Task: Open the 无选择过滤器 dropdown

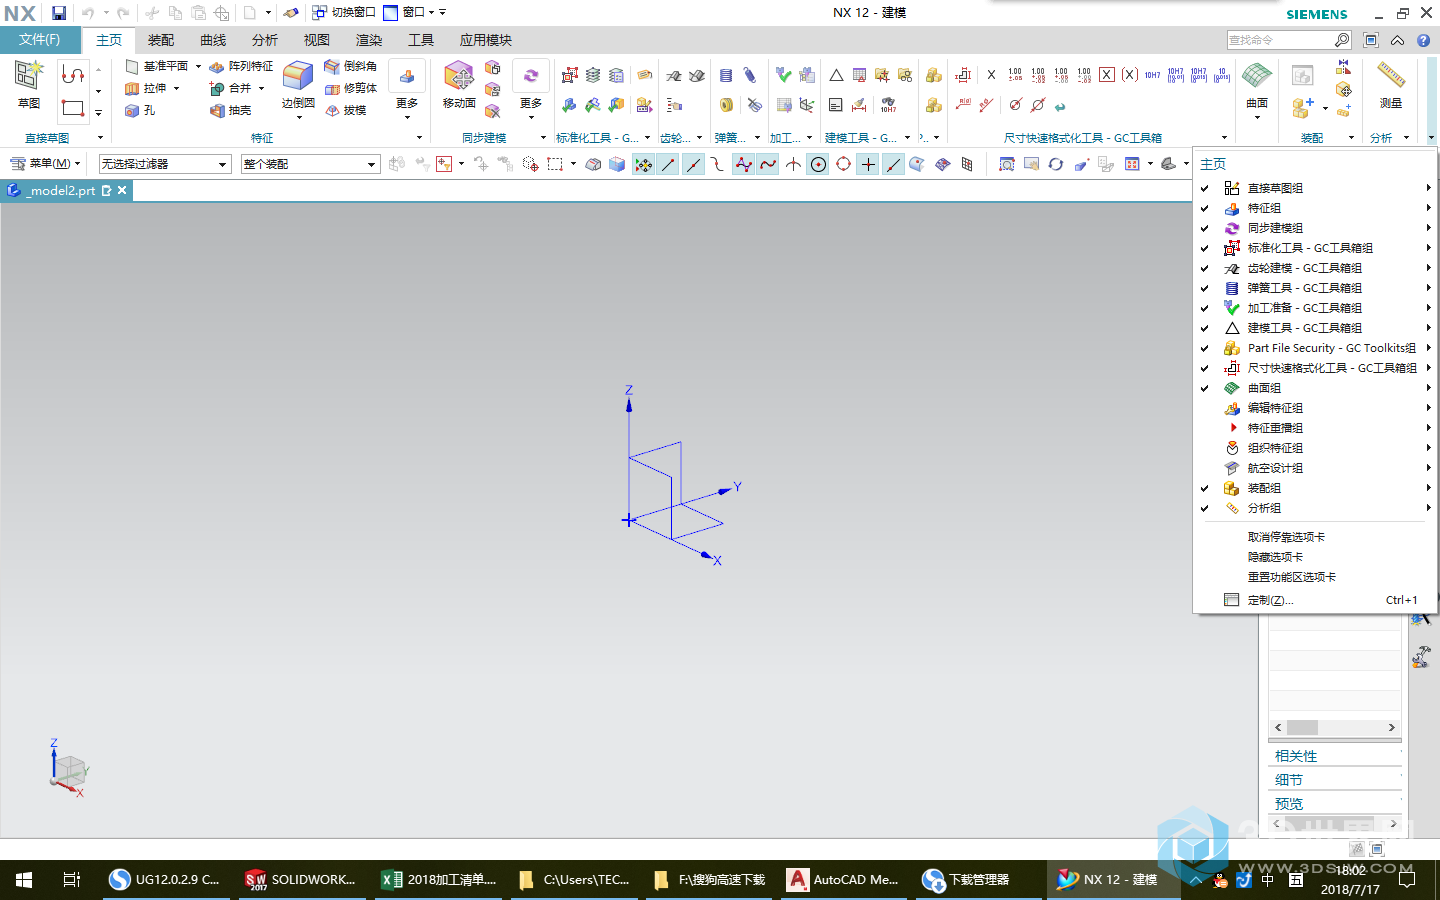Action: point(165,164)
